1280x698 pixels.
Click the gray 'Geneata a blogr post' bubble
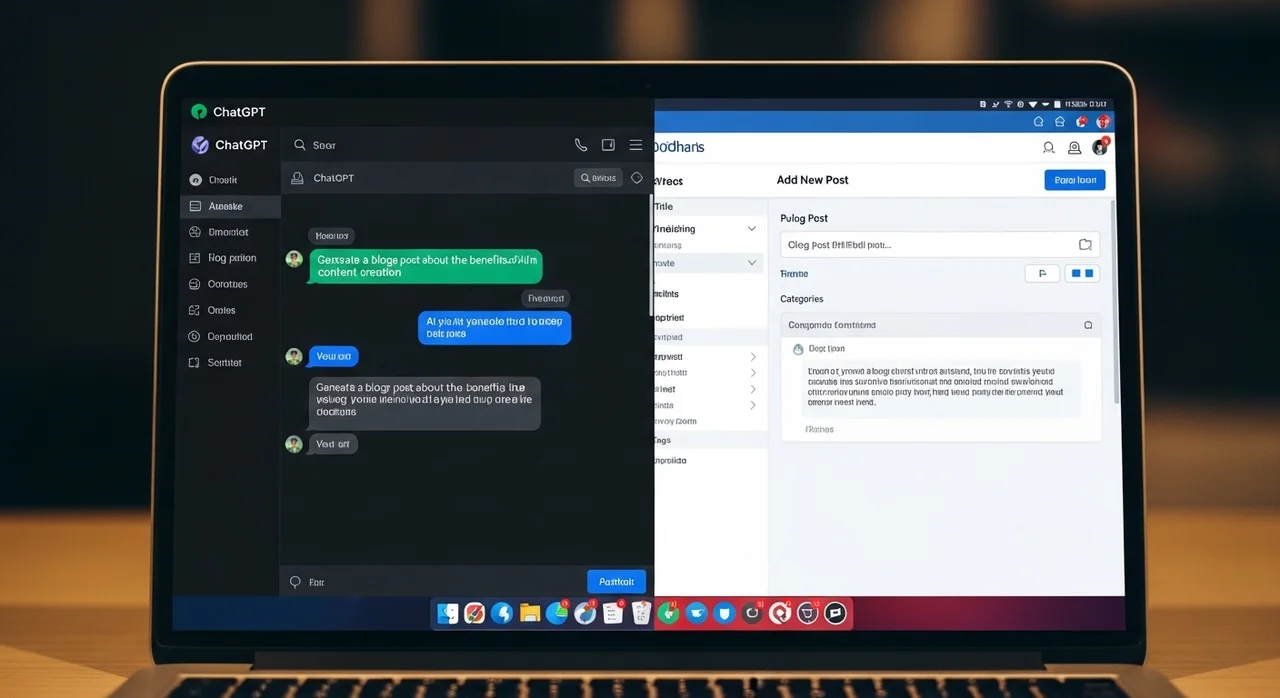(x=424, y=403)
